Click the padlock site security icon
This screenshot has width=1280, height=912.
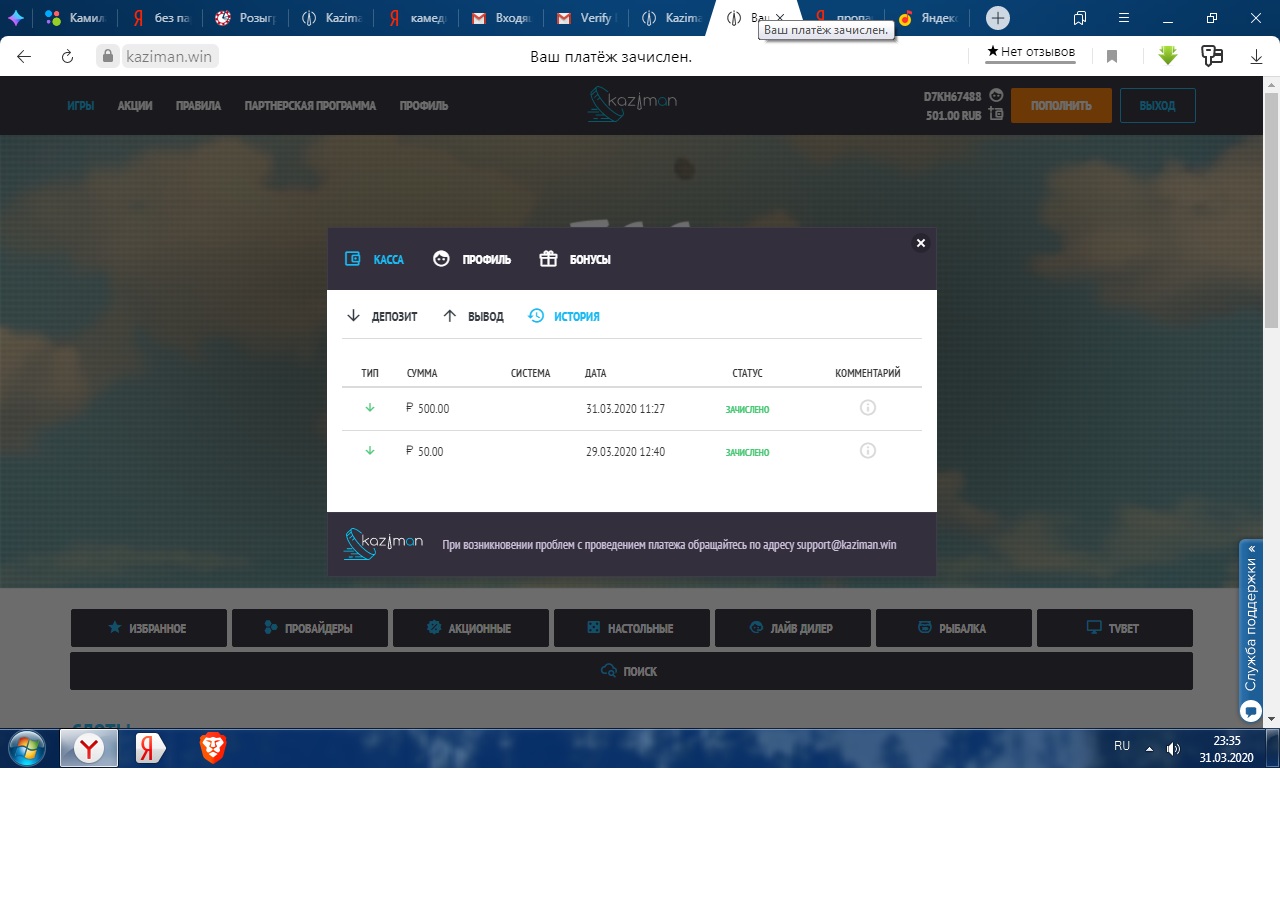pyautogui.click(x=107, y=56)
